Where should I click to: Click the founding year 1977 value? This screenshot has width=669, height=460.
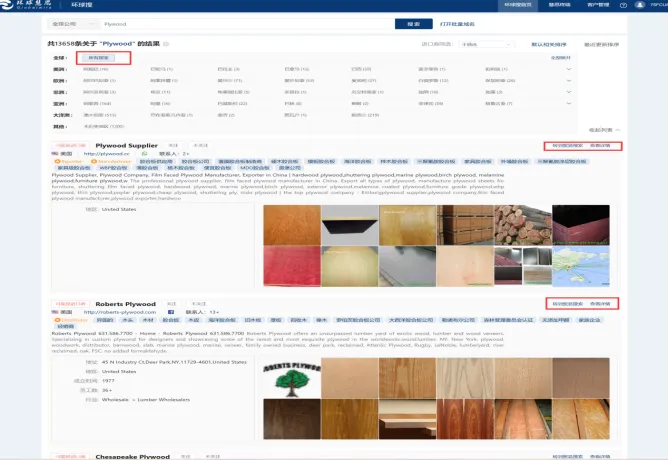(108, 381)
